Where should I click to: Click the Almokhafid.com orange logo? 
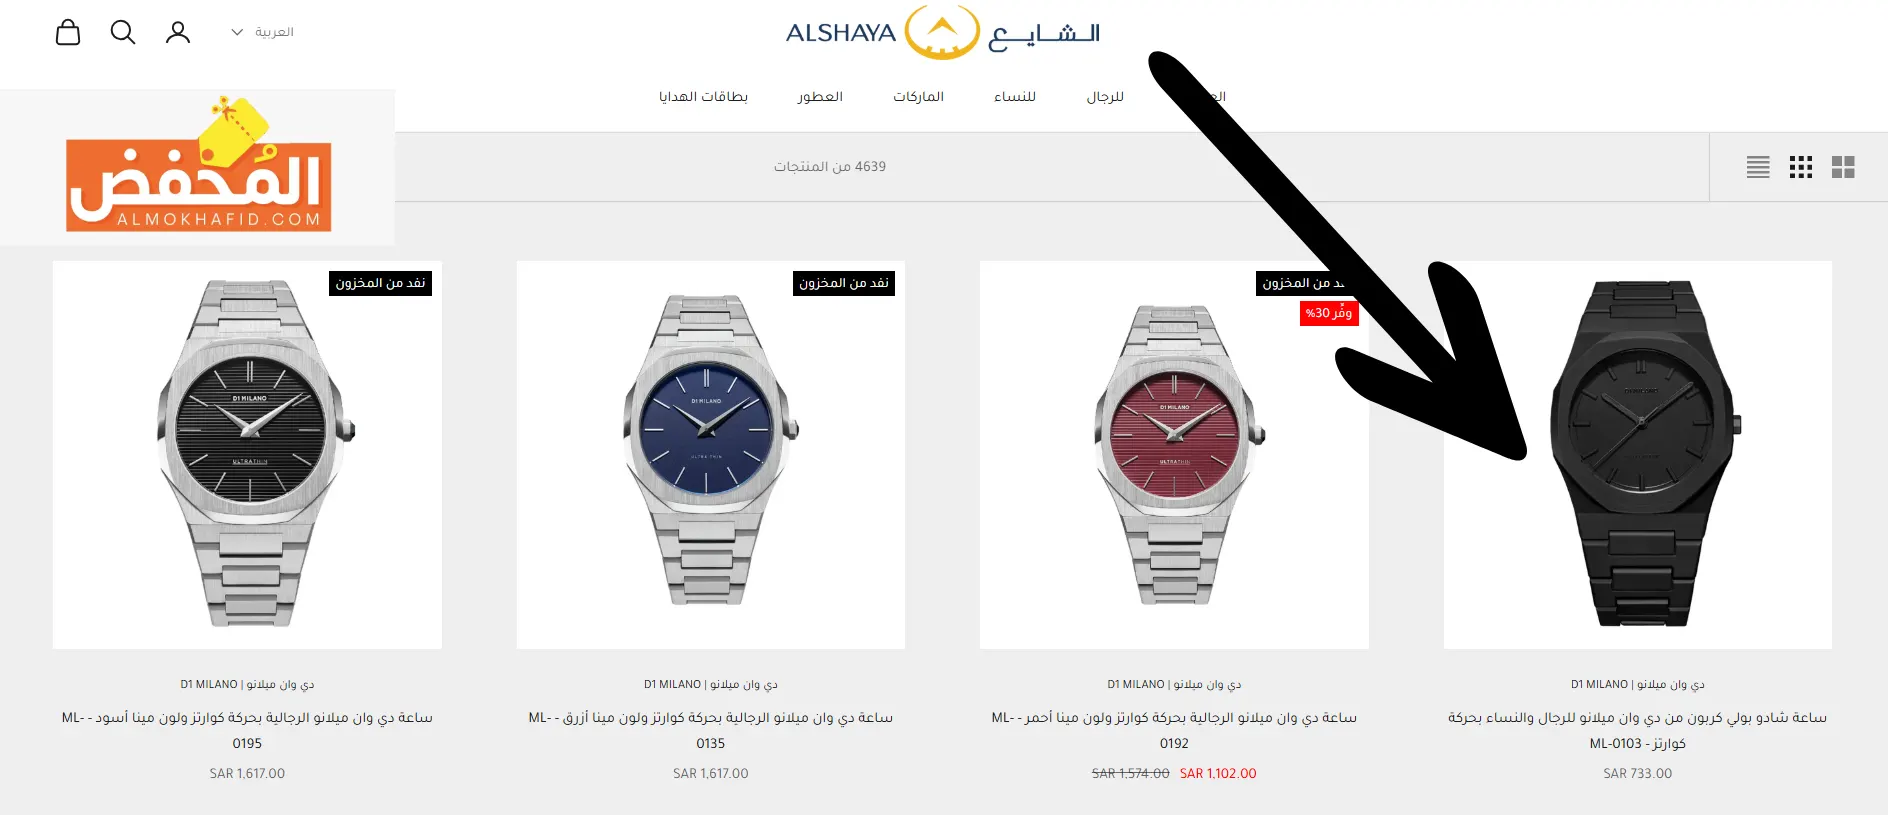pos(198,167)
